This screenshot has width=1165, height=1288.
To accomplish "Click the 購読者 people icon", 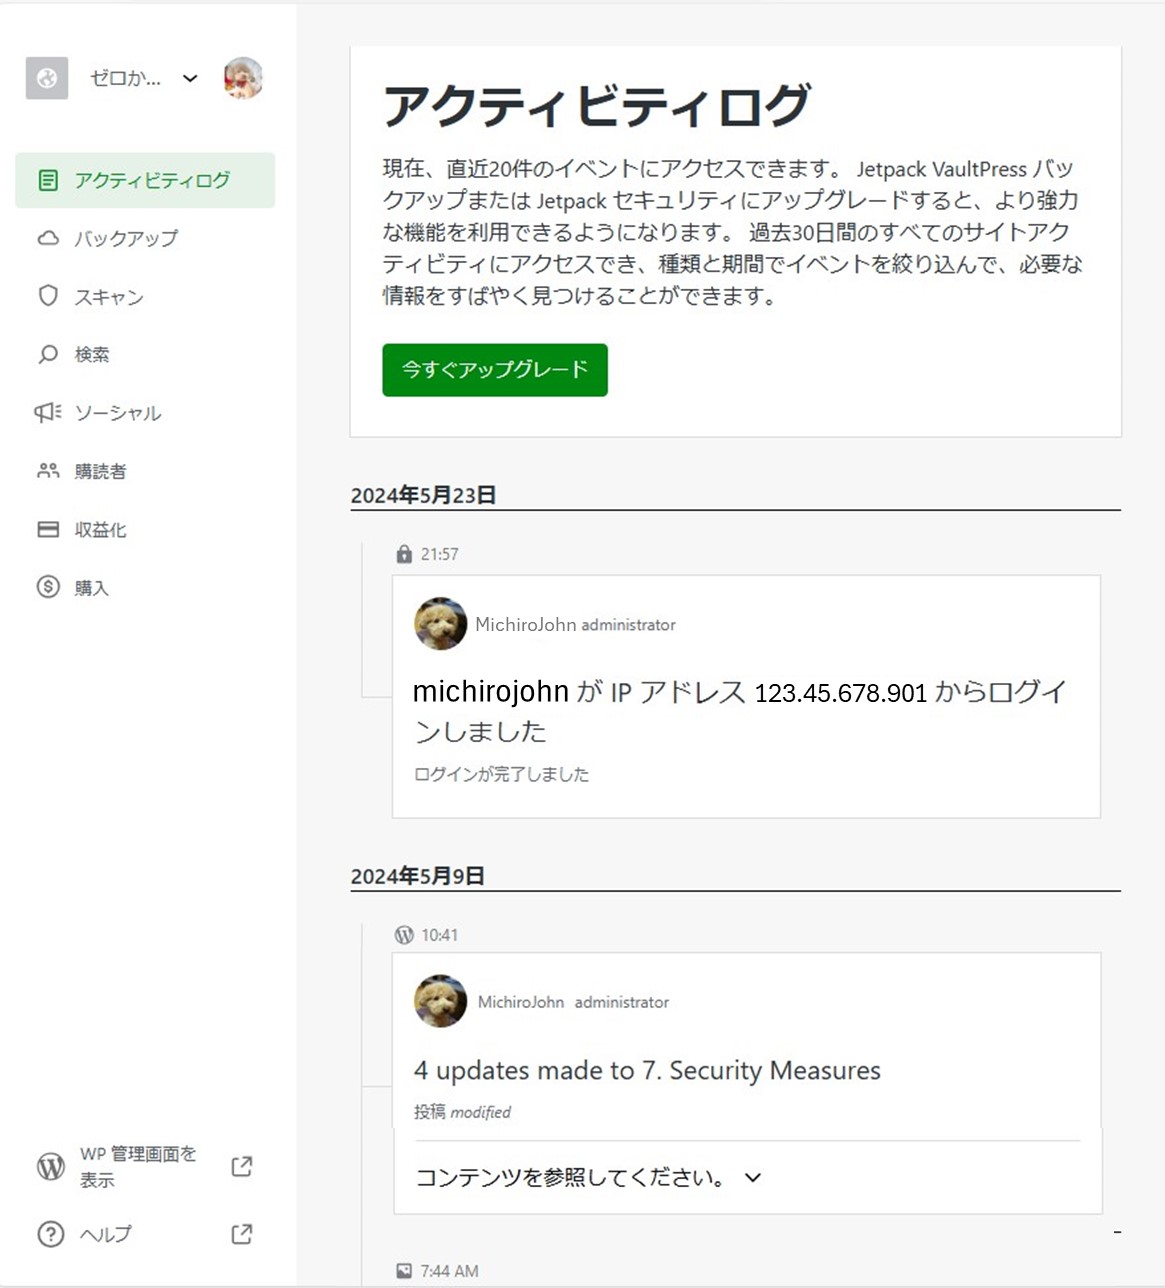I will coord(48,470).
